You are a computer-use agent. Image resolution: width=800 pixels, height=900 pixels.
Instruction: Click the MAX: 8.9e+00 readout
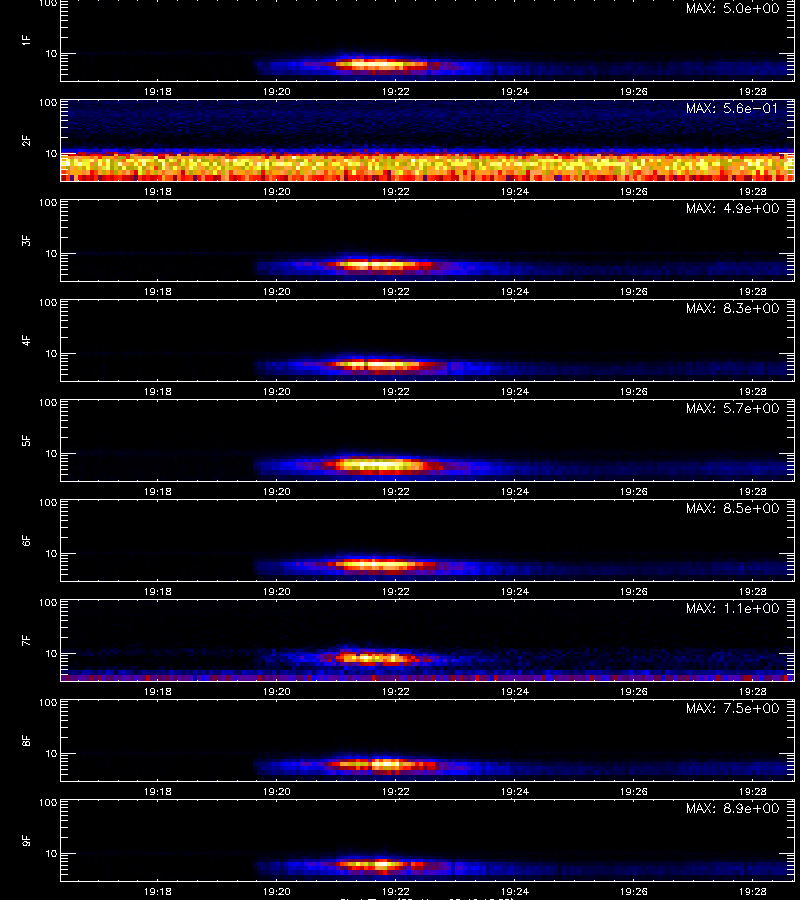732,808
